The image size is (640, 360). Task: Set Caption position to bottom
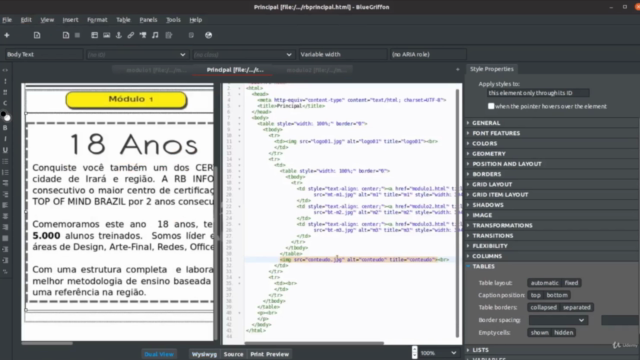557,295
